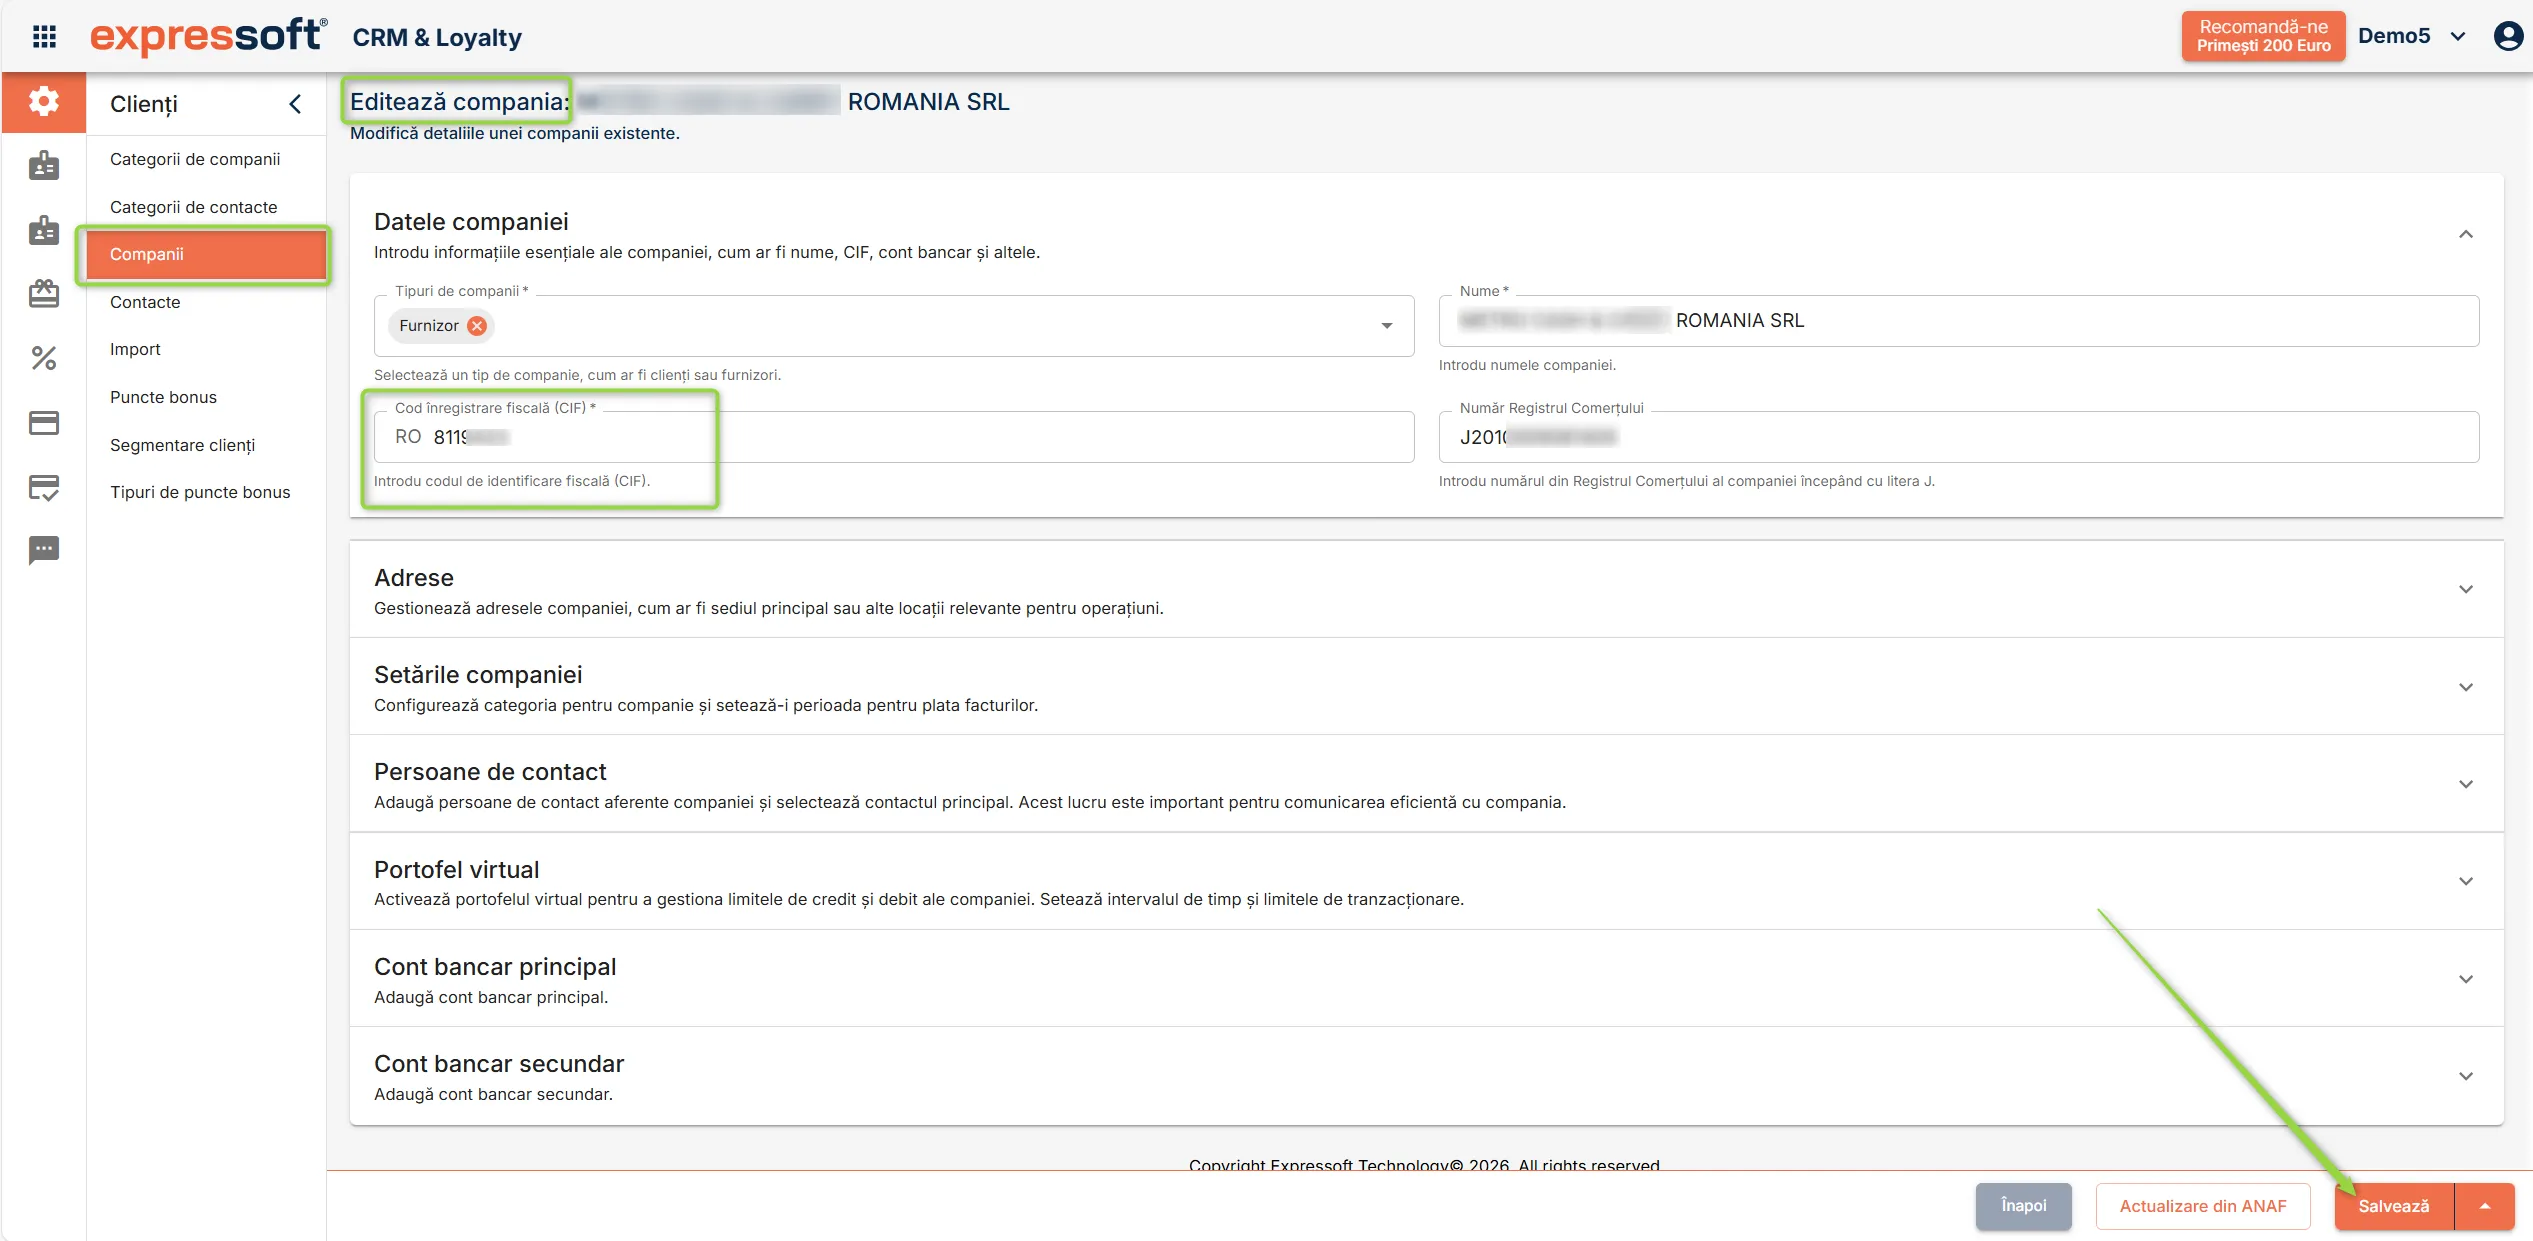The height and width of the screenshot is (1241, 2533).
Task: Expand the Adrese section
Action: pyautogui.click(x=2466, y=590)
